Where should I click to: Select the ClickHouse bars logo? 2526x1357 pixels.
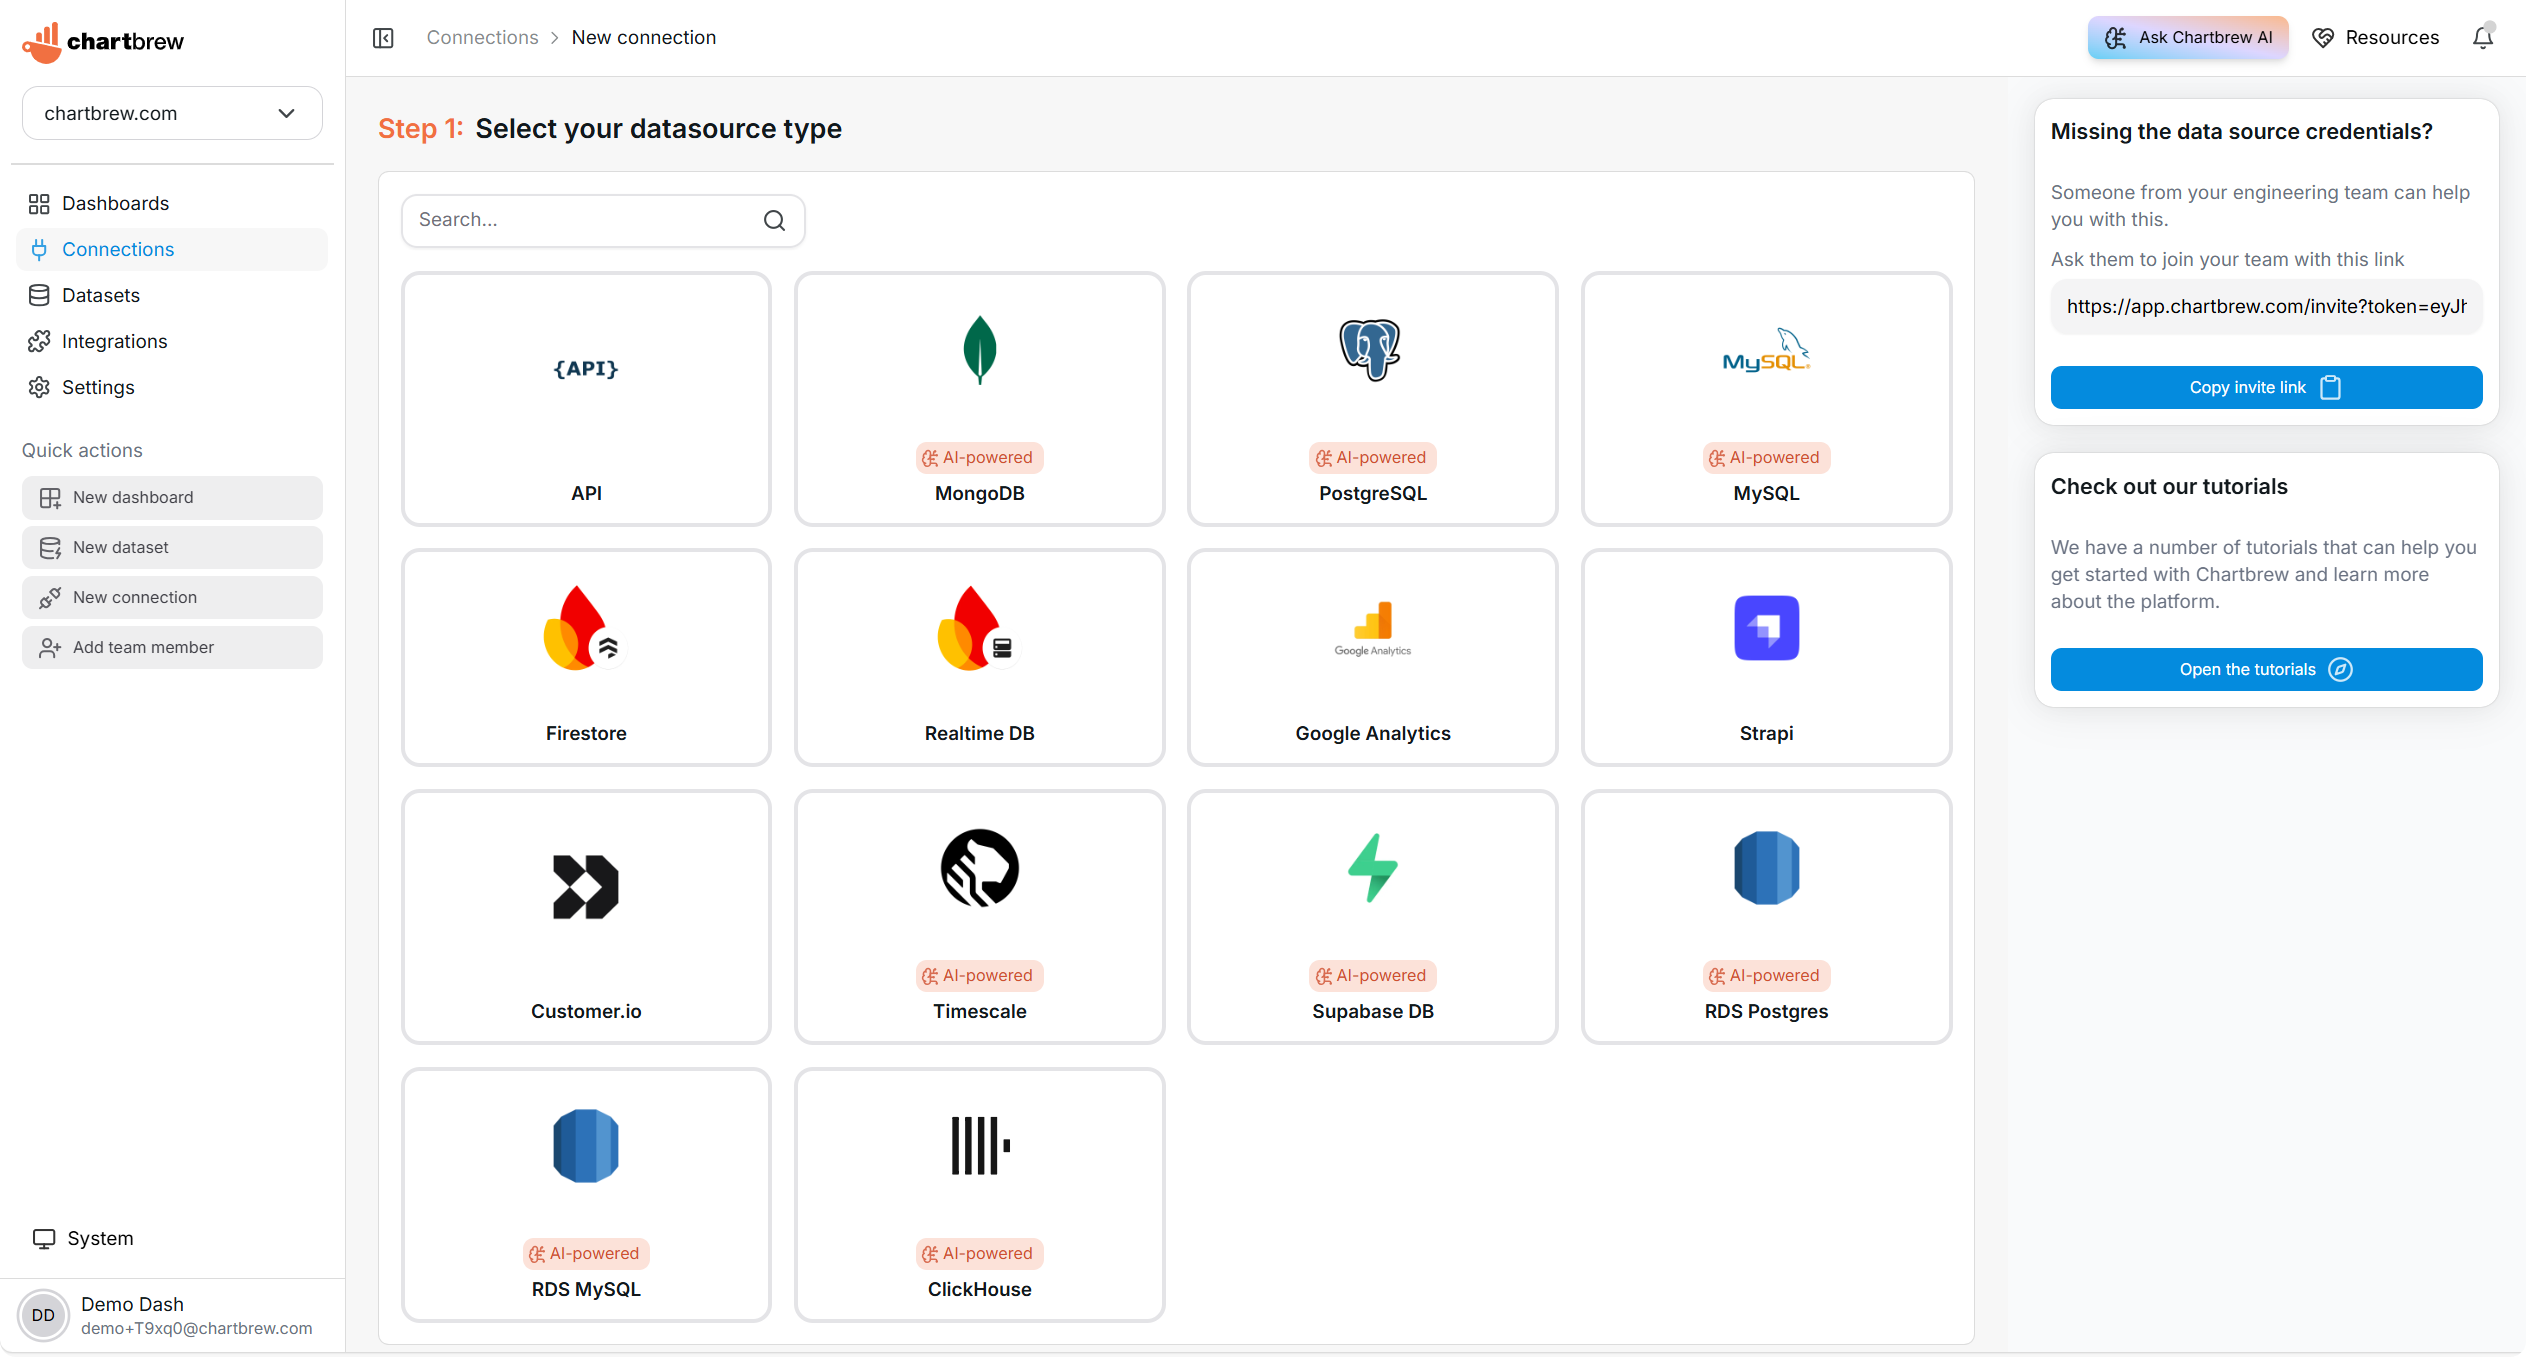click(x=979, y=1145)
